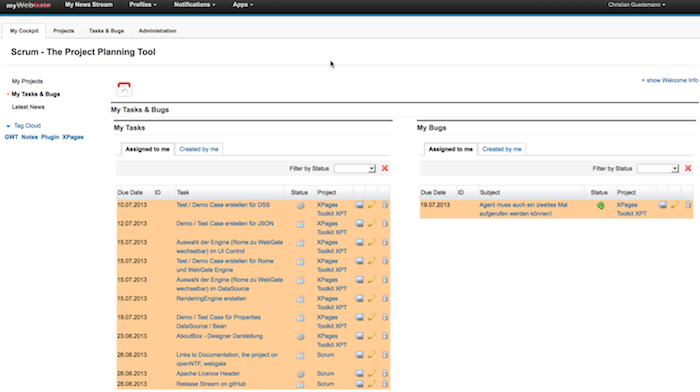Click the myWebGate logo
Image resolution: width=700 pixels, height=392 pixels.
click(28, 5)
